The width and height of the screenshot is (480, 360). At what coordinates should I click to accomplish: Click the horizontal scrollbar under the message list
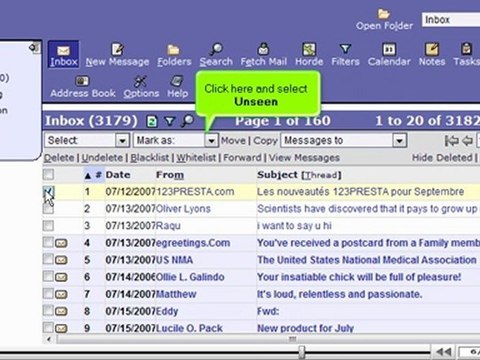click(x=267, y=339)
